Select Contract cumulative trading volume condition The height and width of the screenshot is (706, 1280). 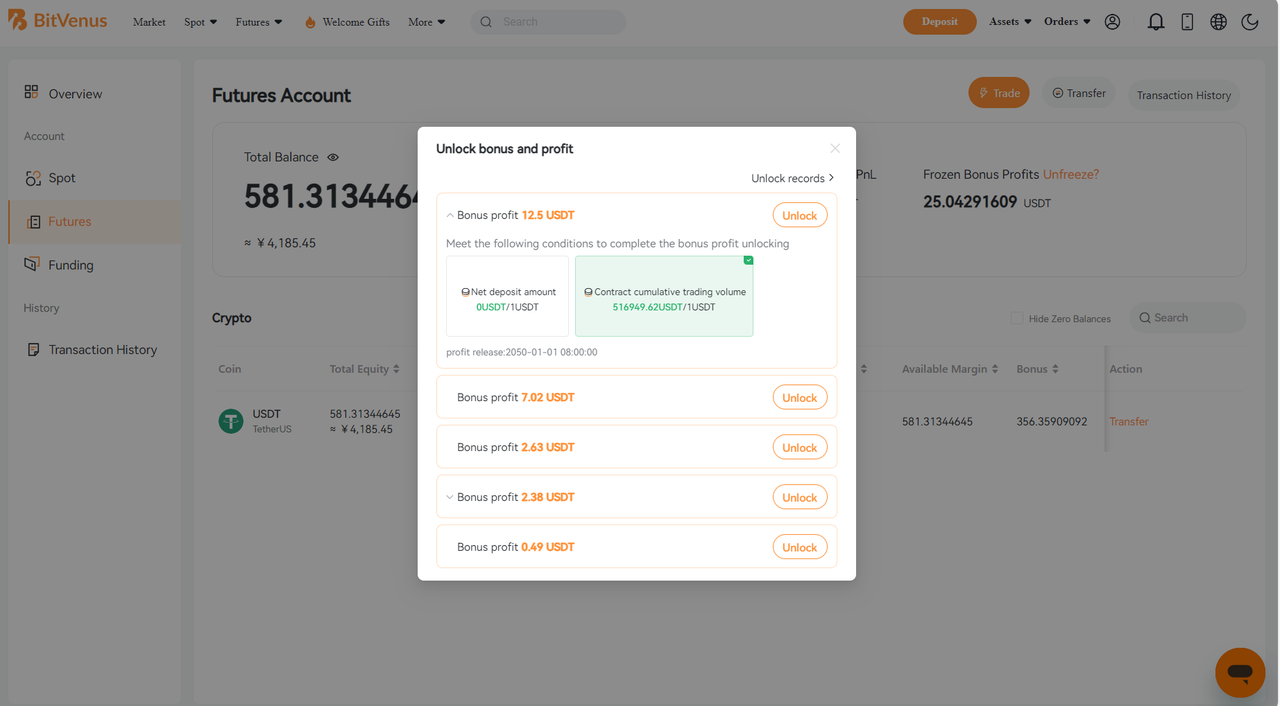pyautogui.click(x=664, y=296)
